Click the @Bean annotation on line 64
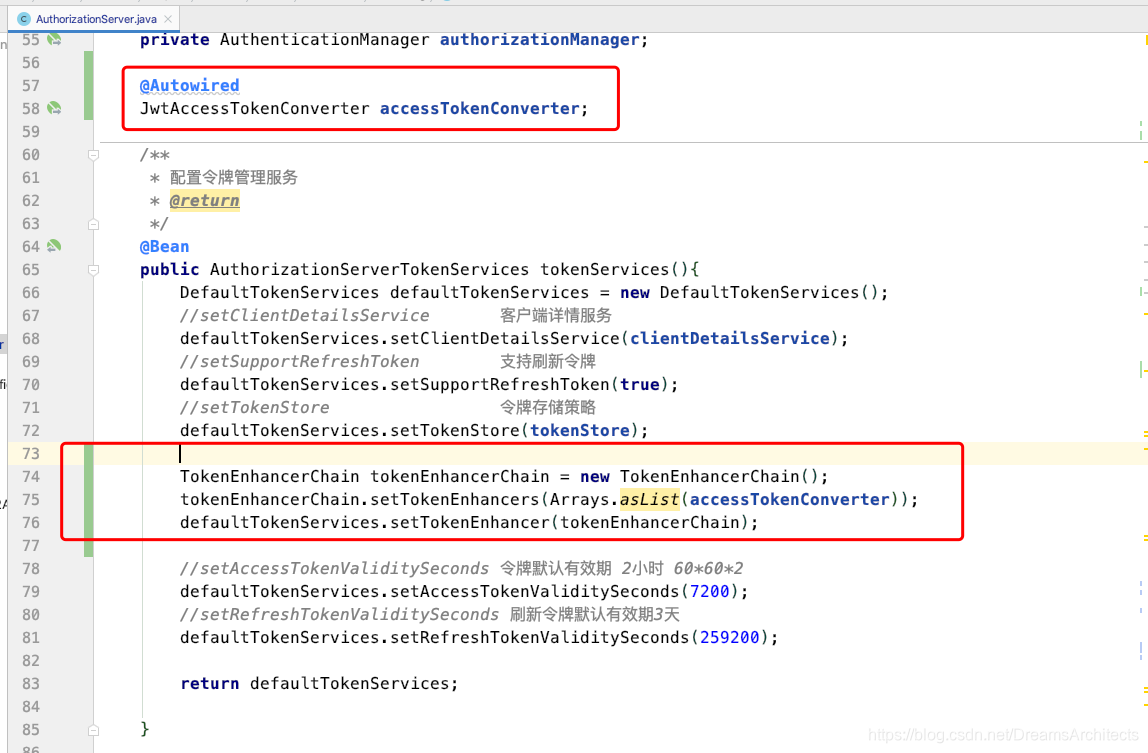The height and width of the screenshot is (753, 1148). [x=165, y=247]
